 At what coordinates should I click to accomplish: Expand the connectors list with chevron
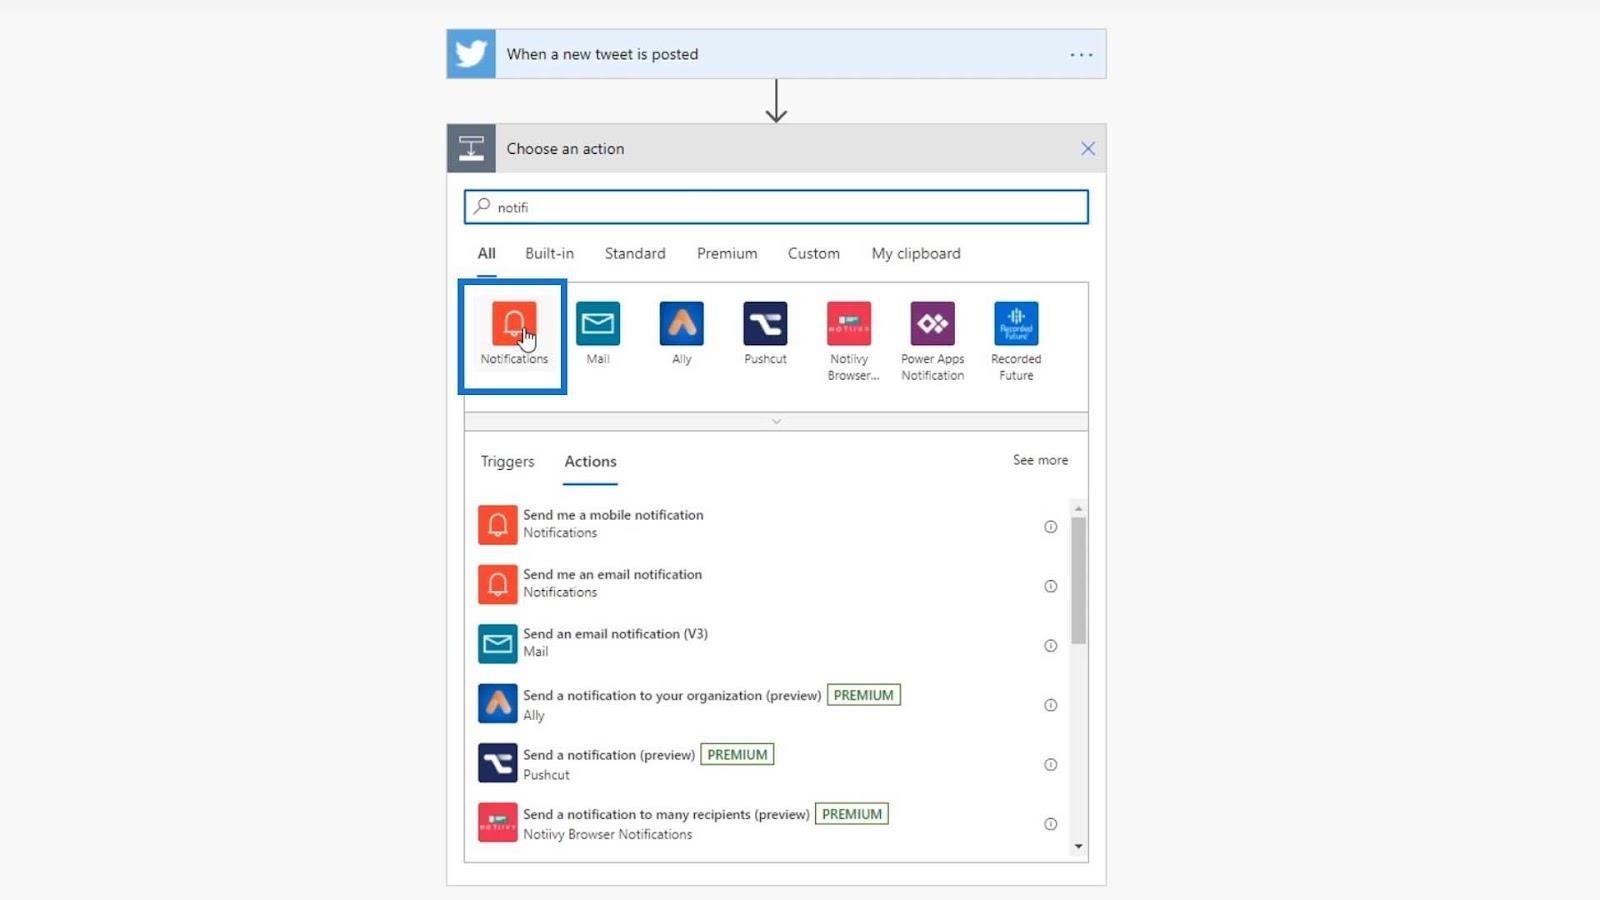click(776, 422)
